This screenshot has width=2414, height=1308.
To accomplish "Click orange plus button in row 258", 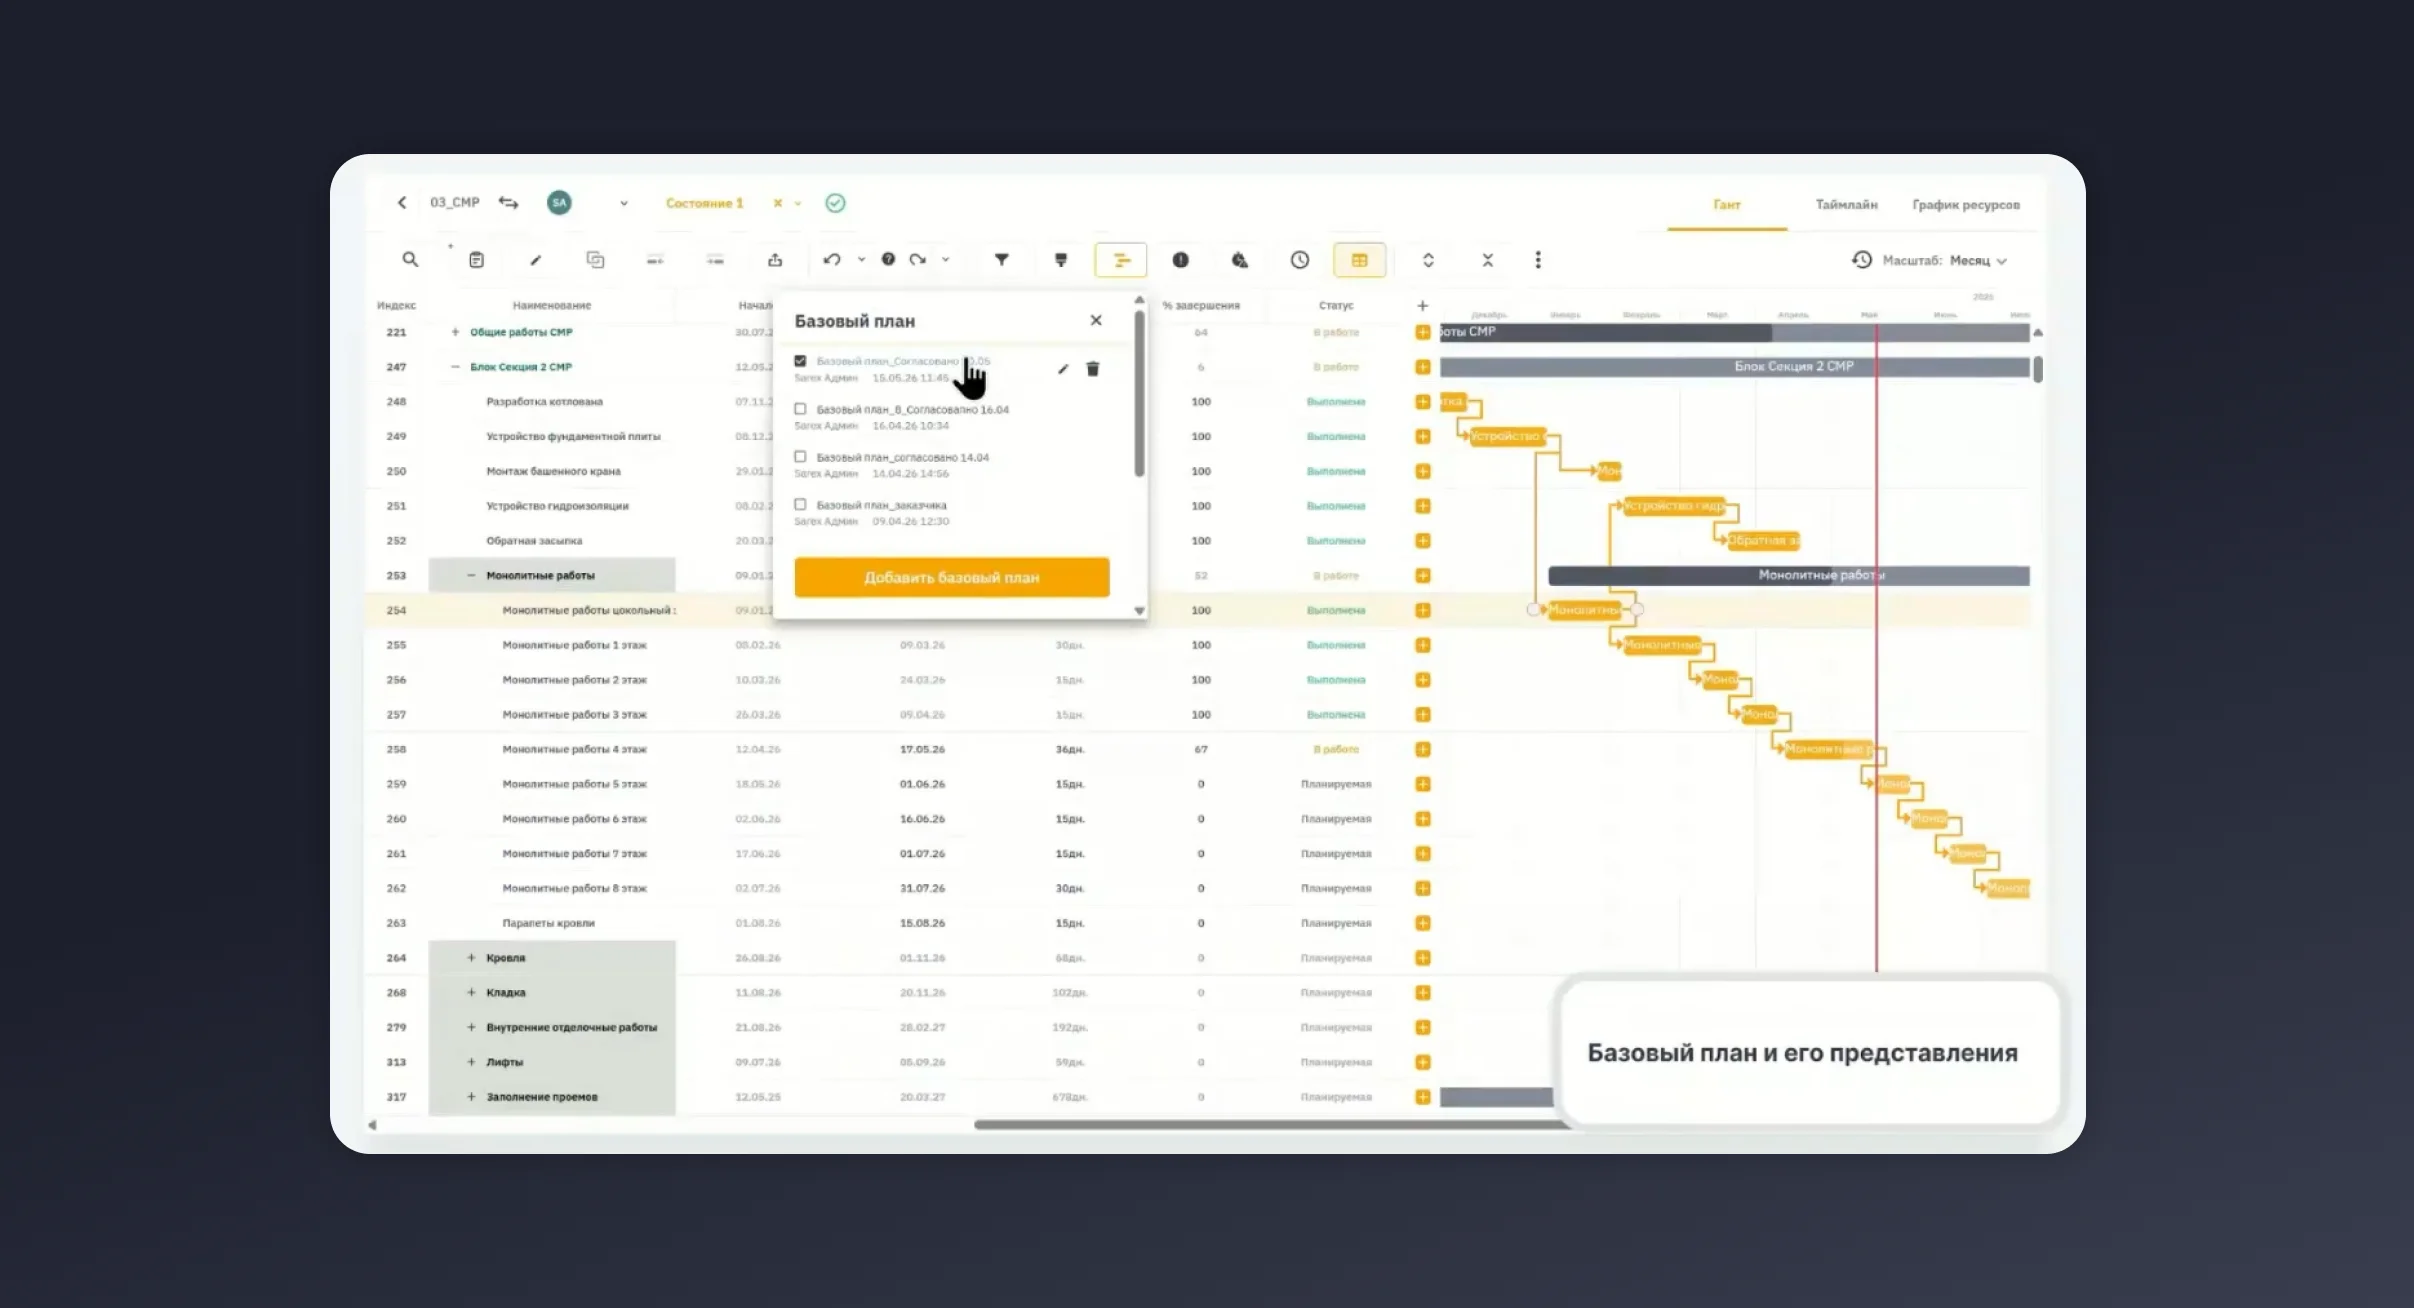I will 1423,749.
